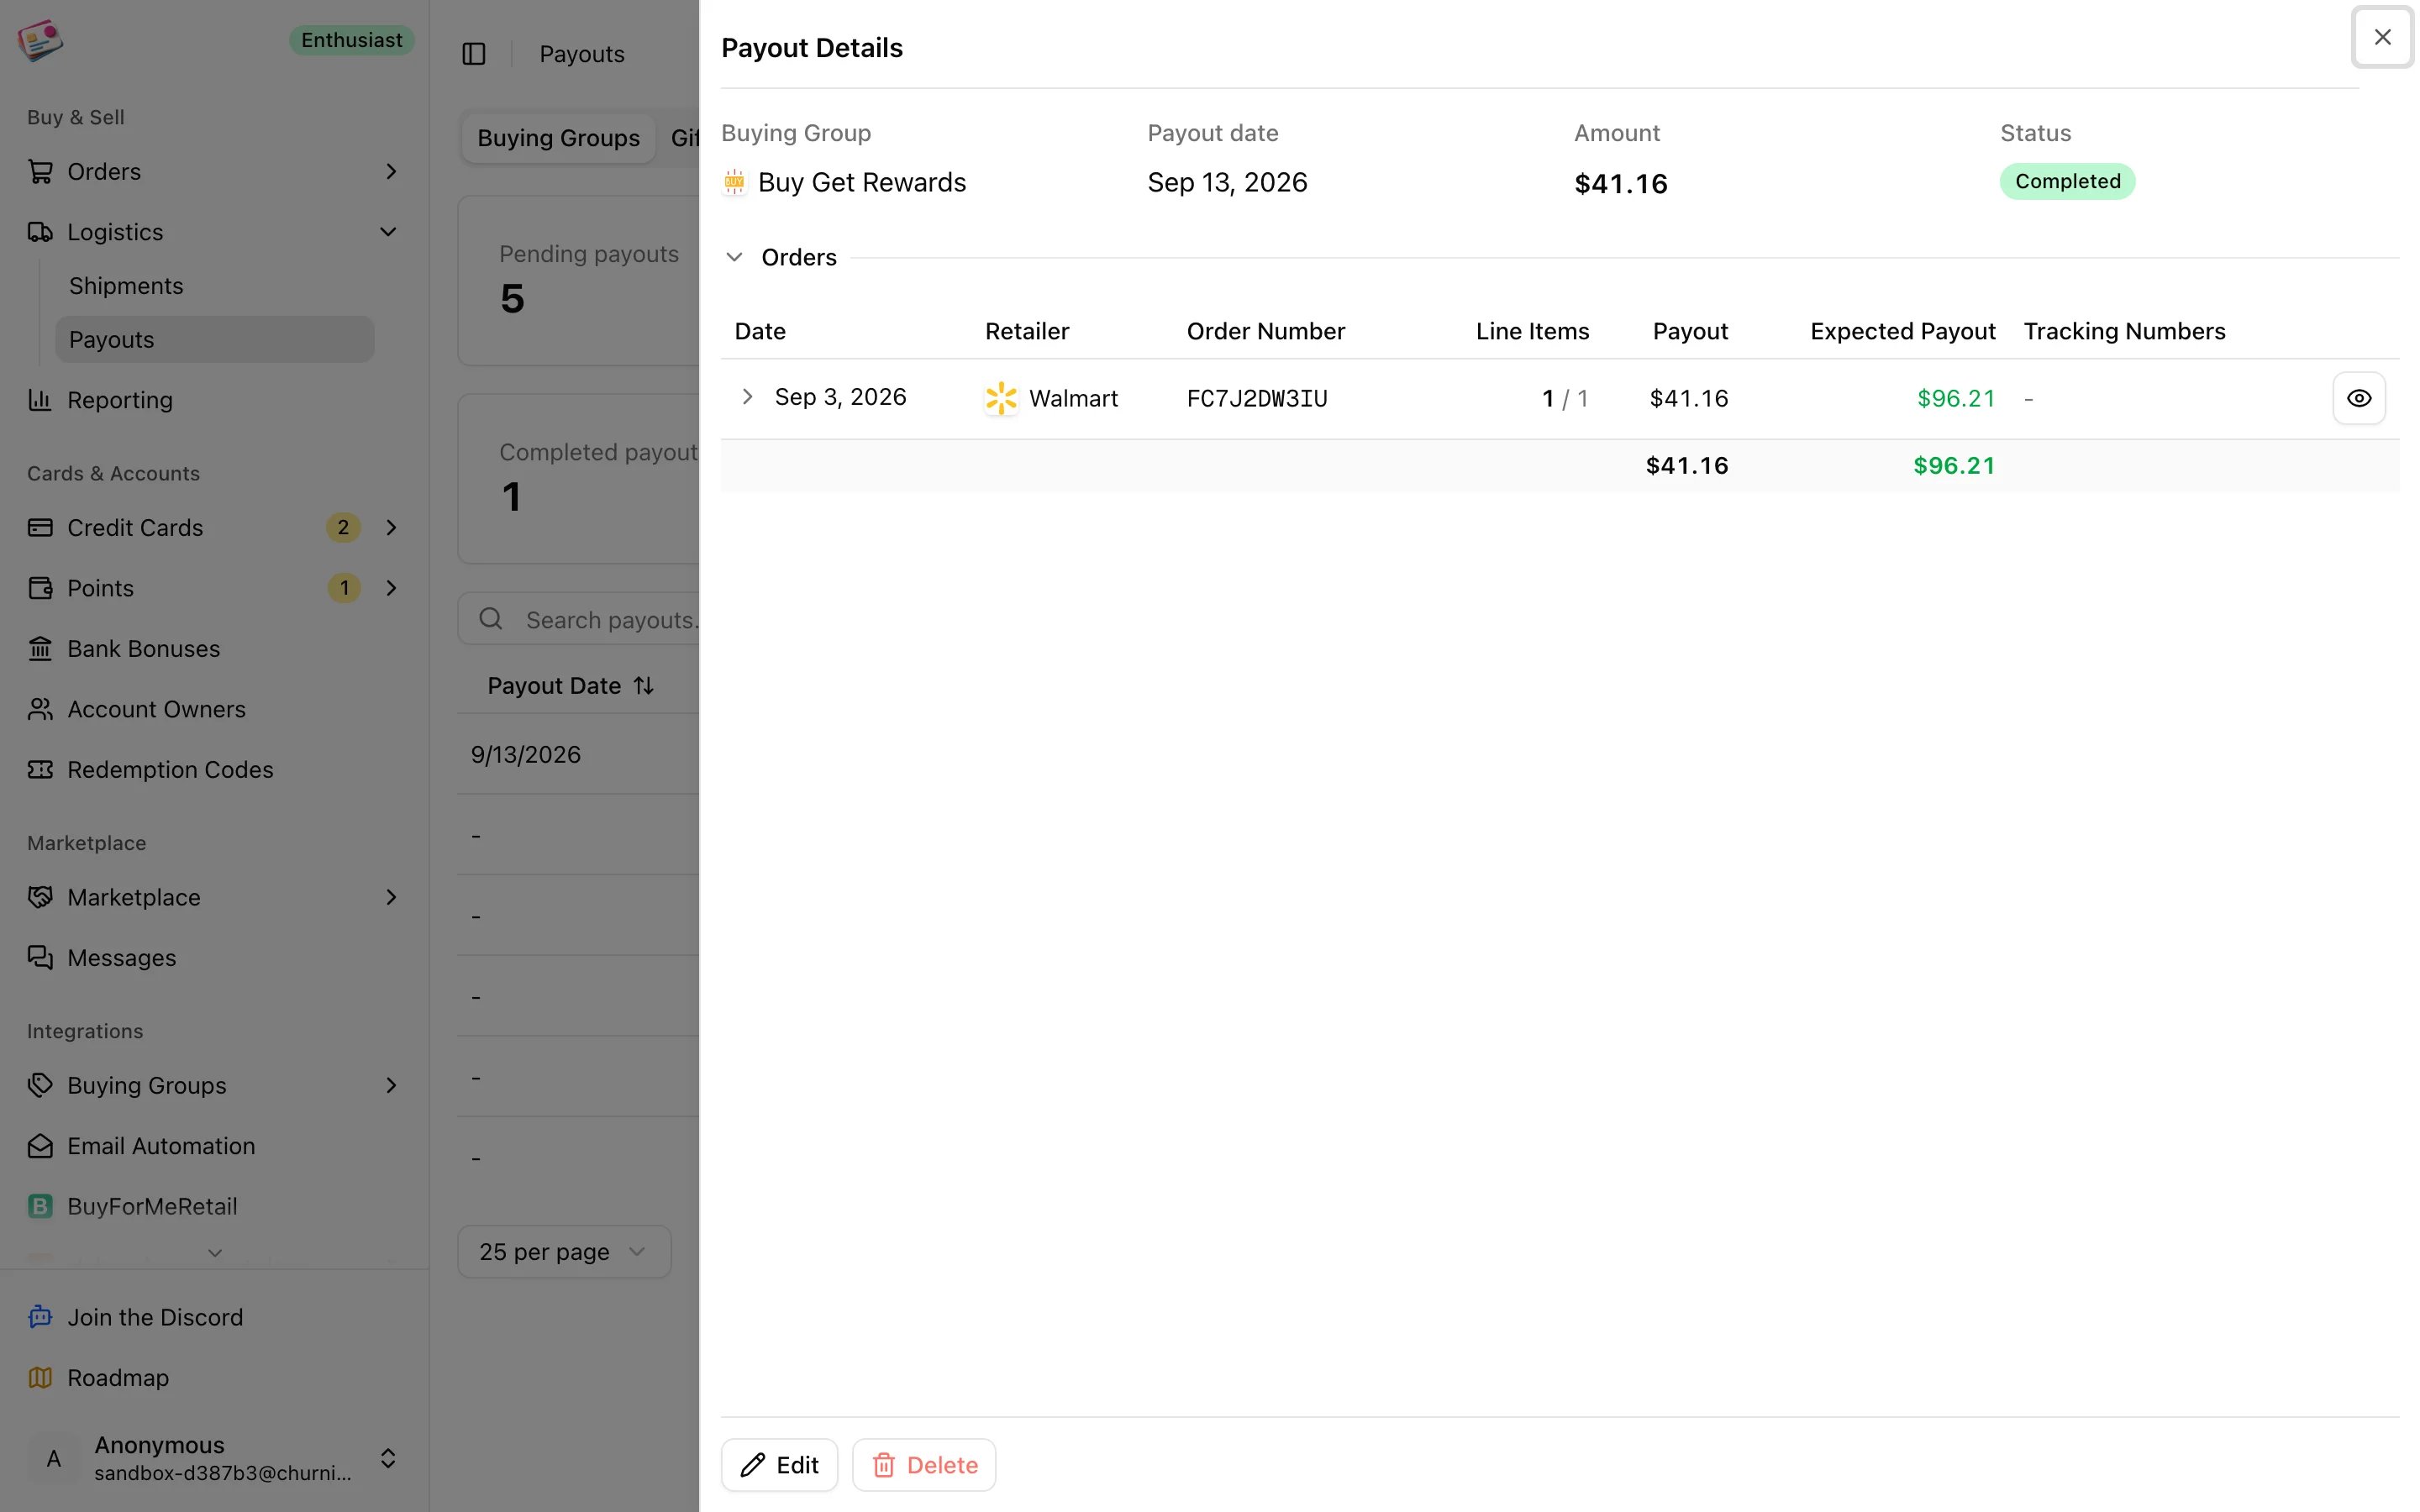Image resolution: width=2420 pixels, height=1512 pixels.
Task: Collapse the Logistics chevron
Action: (388, 232)
